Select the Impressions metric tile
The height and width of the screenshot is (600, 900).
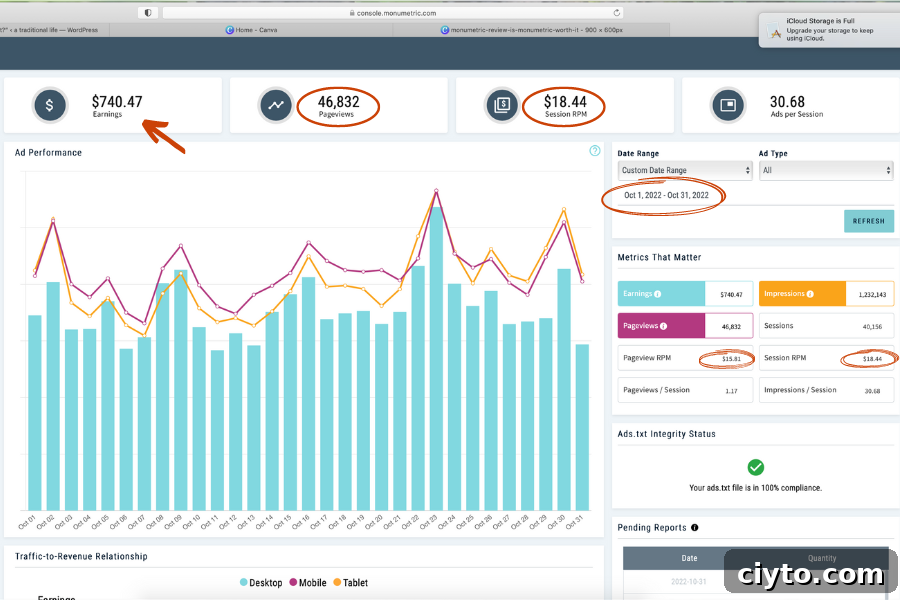tap(826, 294)
